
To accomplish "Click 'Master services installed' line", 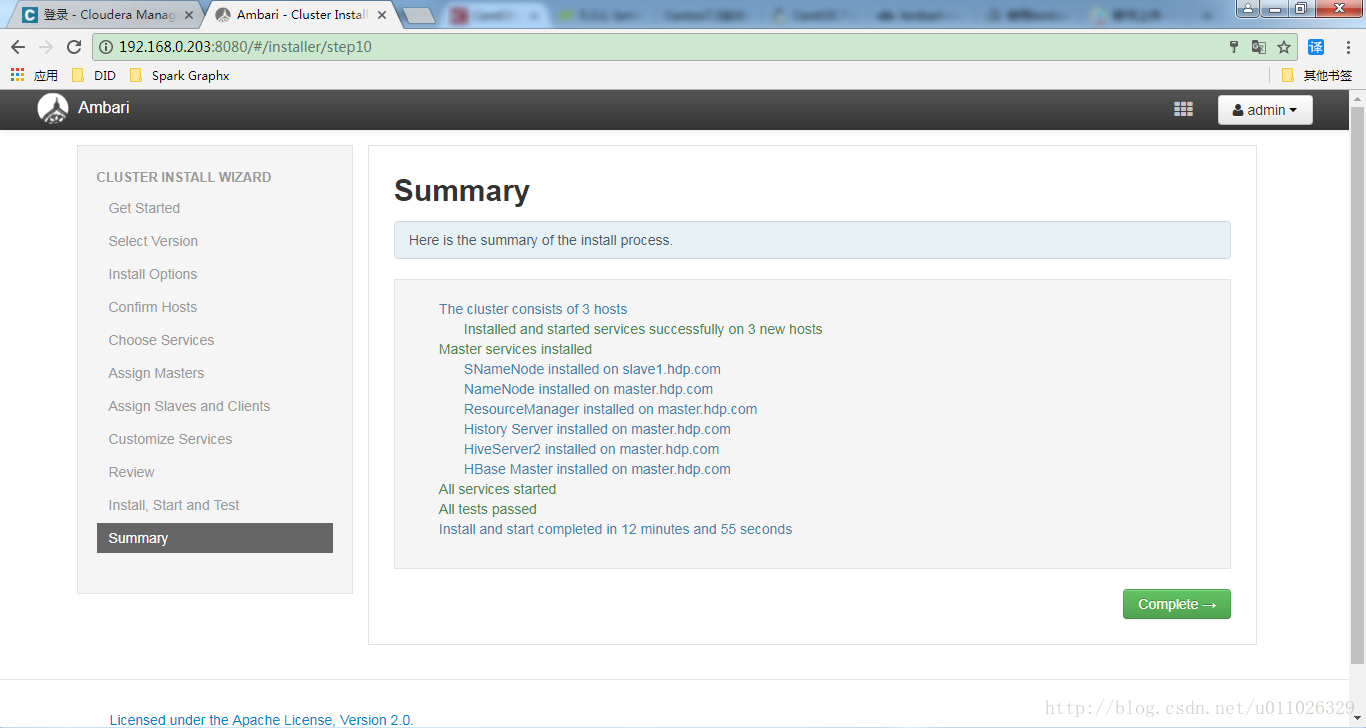I will click(x=515, y=349).
